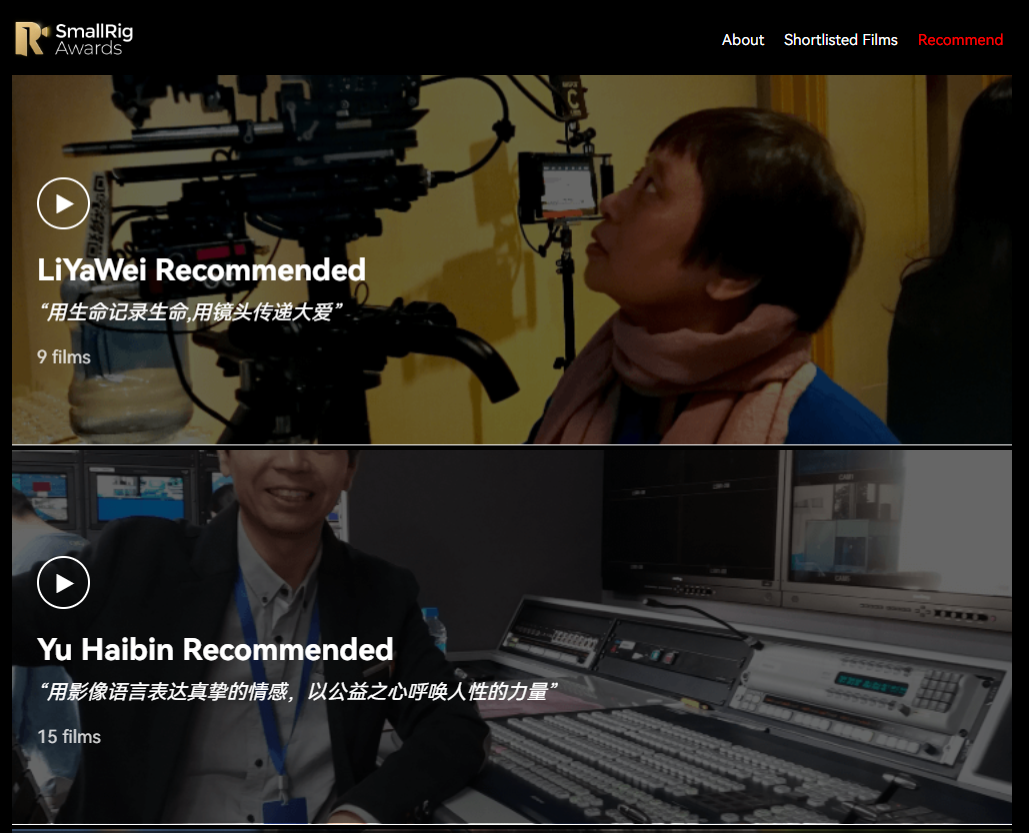
Task: Select the Recommend menu item
Action: pos(960,40)
